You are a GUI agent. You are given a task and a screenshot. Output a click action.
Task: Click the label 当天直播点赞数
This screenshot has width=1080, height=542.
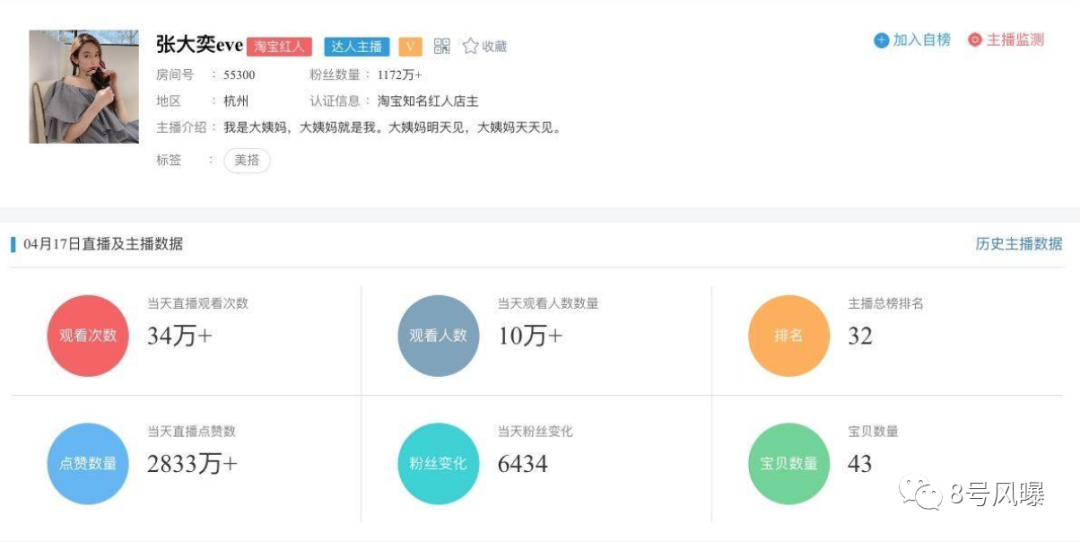pos(191,431)
